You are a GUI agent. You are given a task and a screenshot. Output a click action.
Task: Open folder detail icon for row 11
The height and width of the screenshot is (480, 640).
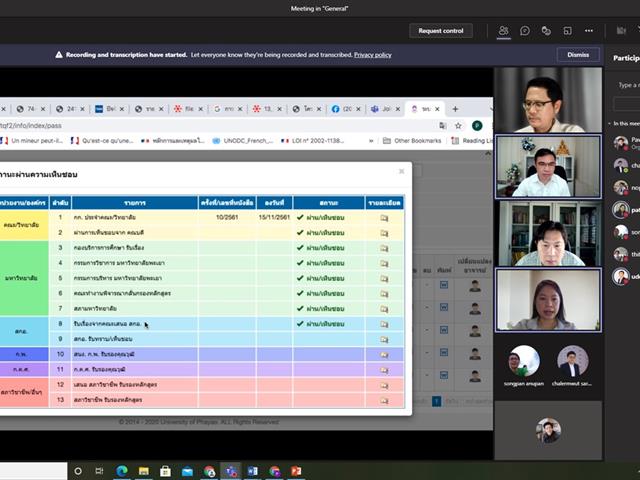[x=384, y=370]
